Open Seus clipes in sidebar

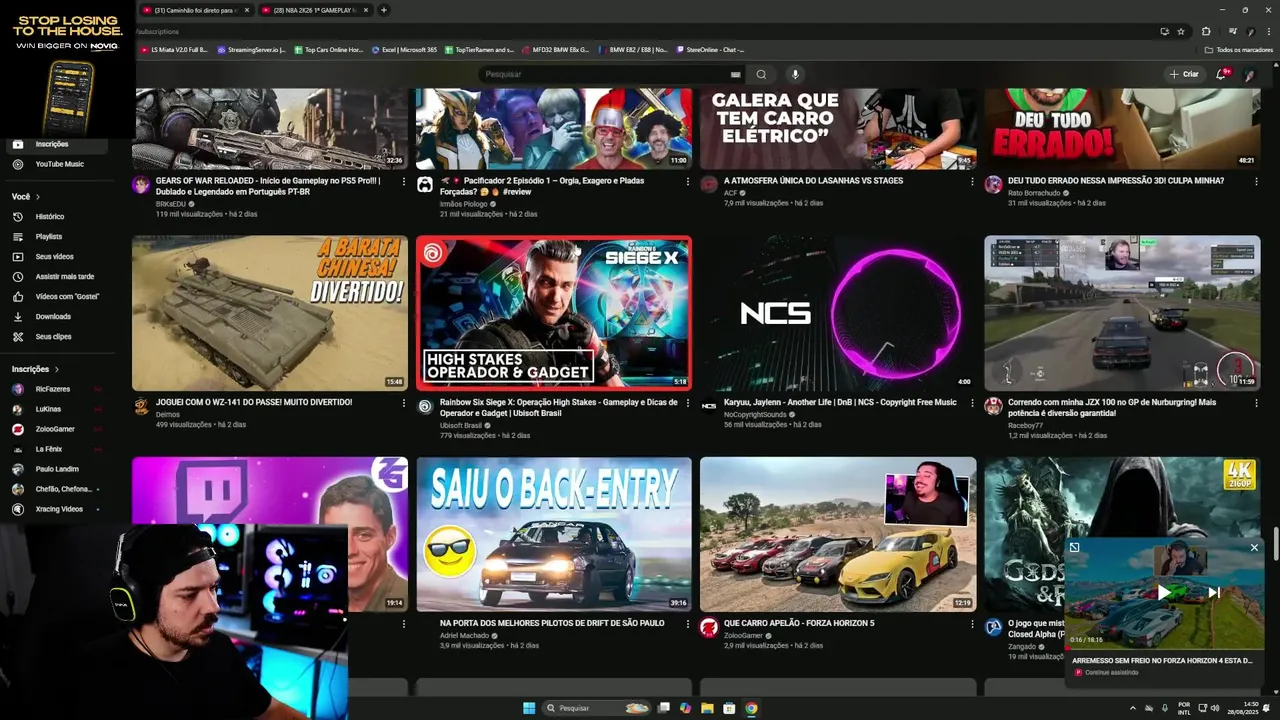[53, 337]
